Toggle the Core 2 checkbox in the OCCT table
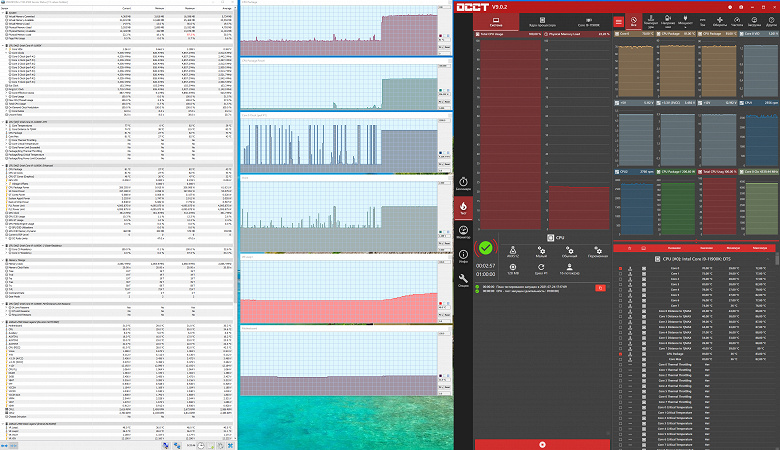The width and height of the screenshot is (780, 450). pyautogui.click(x=620, y=279)
